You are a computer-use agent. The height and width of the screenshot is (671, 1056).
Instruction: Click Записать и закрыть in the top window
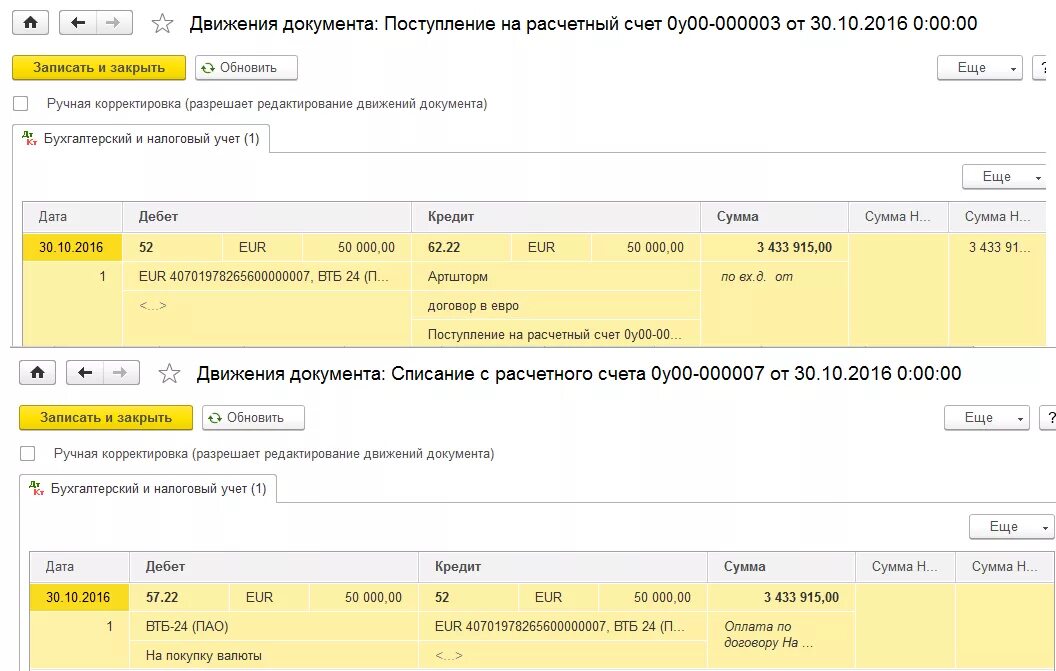[97, 68]
